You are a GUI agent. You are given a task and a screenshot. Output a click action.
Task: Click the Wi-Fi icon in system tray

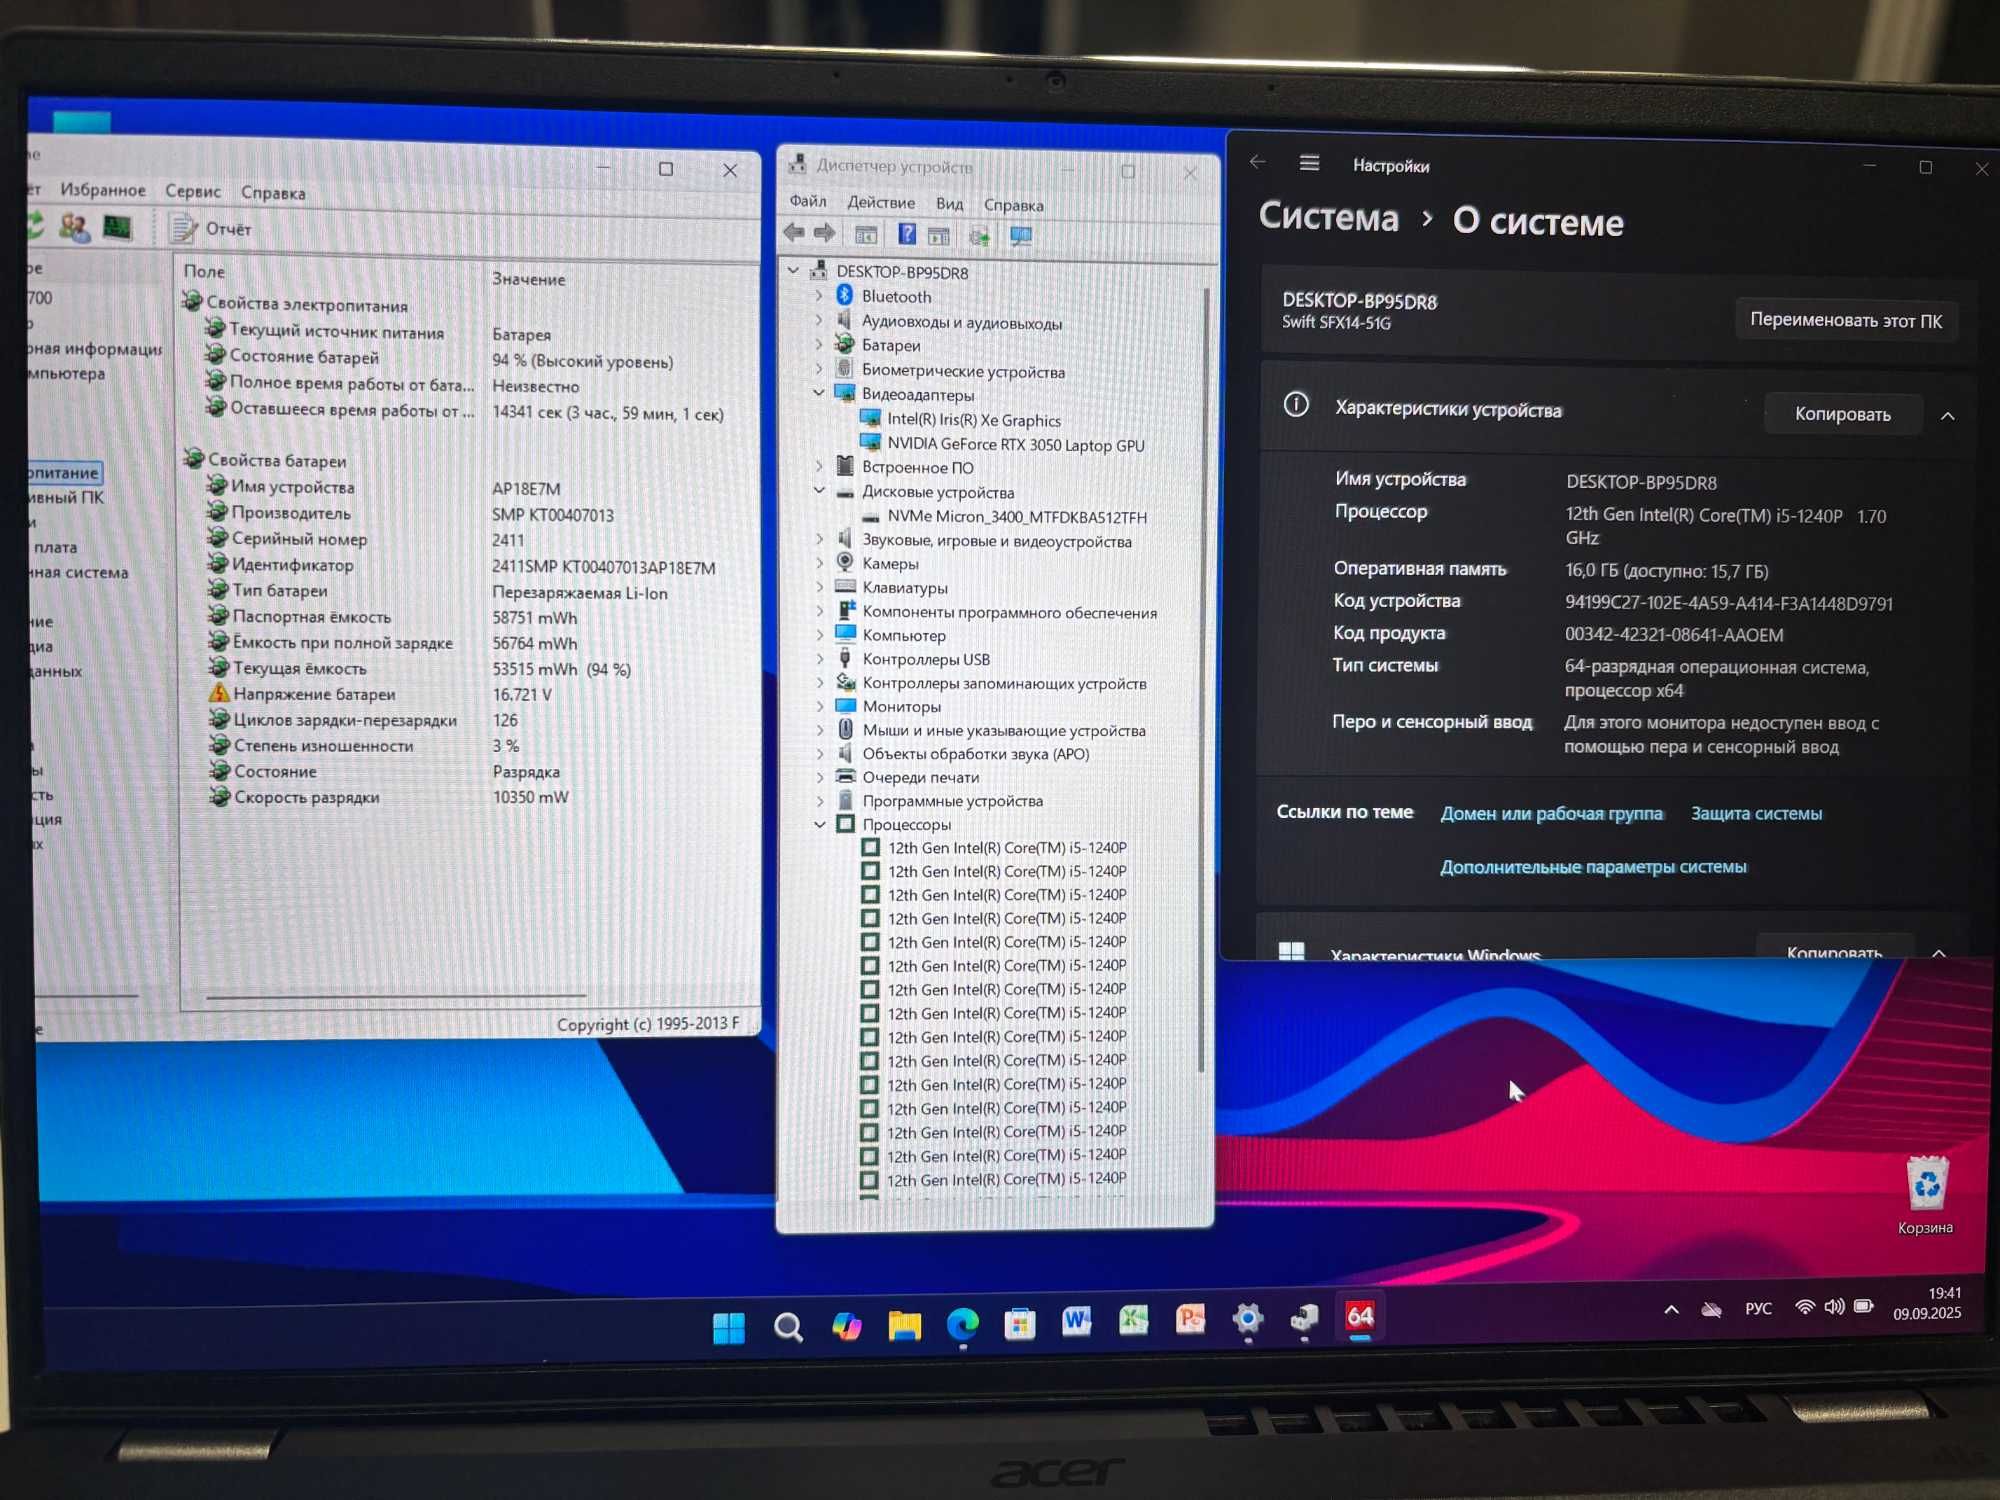(x=1804, y=1307)
